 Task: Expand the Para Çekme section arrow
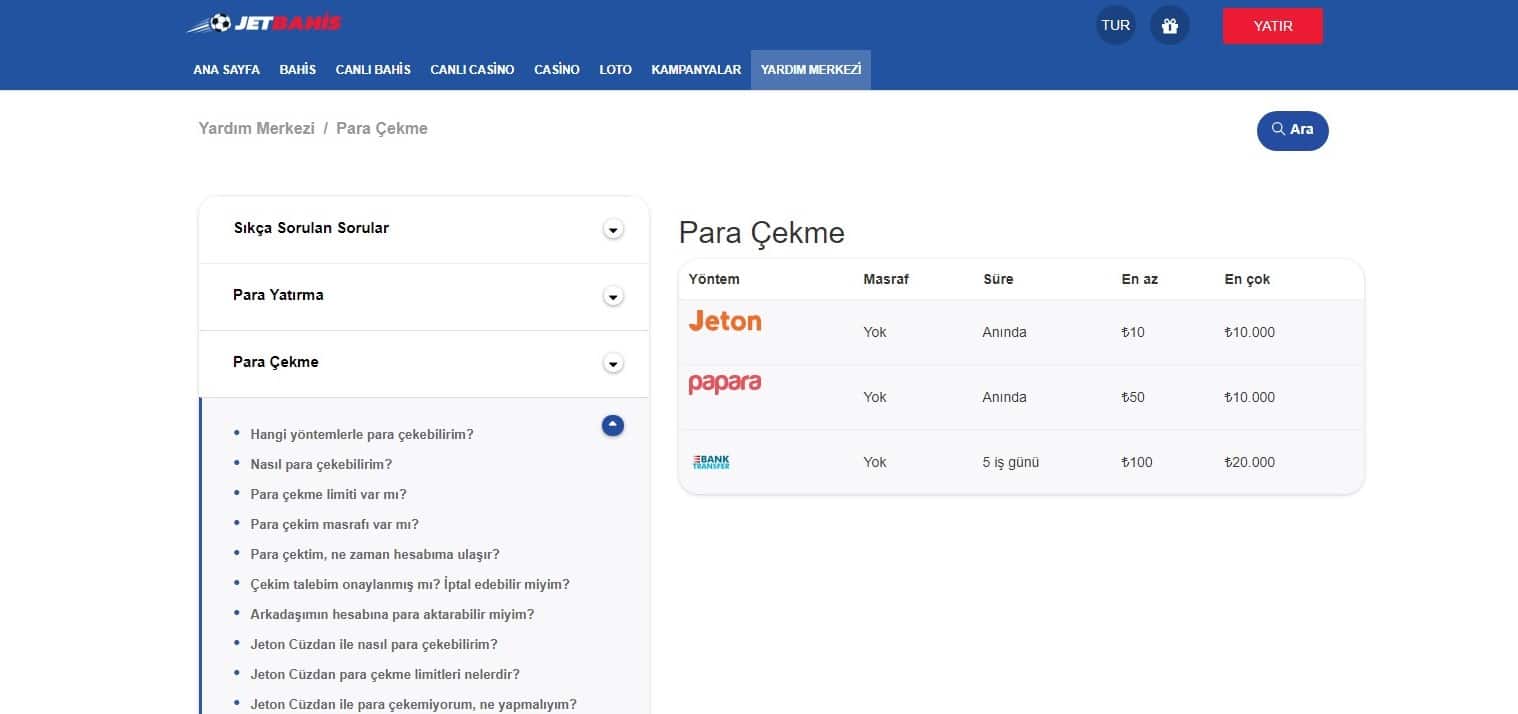pyautogui.click(x=613, y=363)
